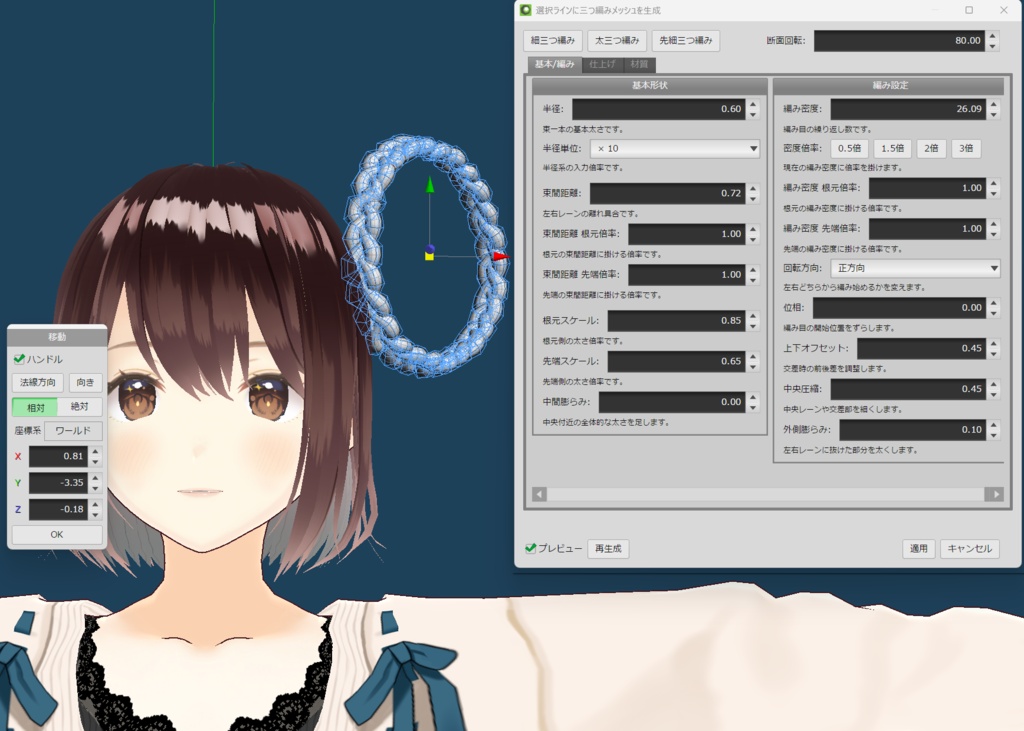This screenshot has height=731, width=1024.
Task: Click the horizontal scrollbar right arrow
Action: 994,494
